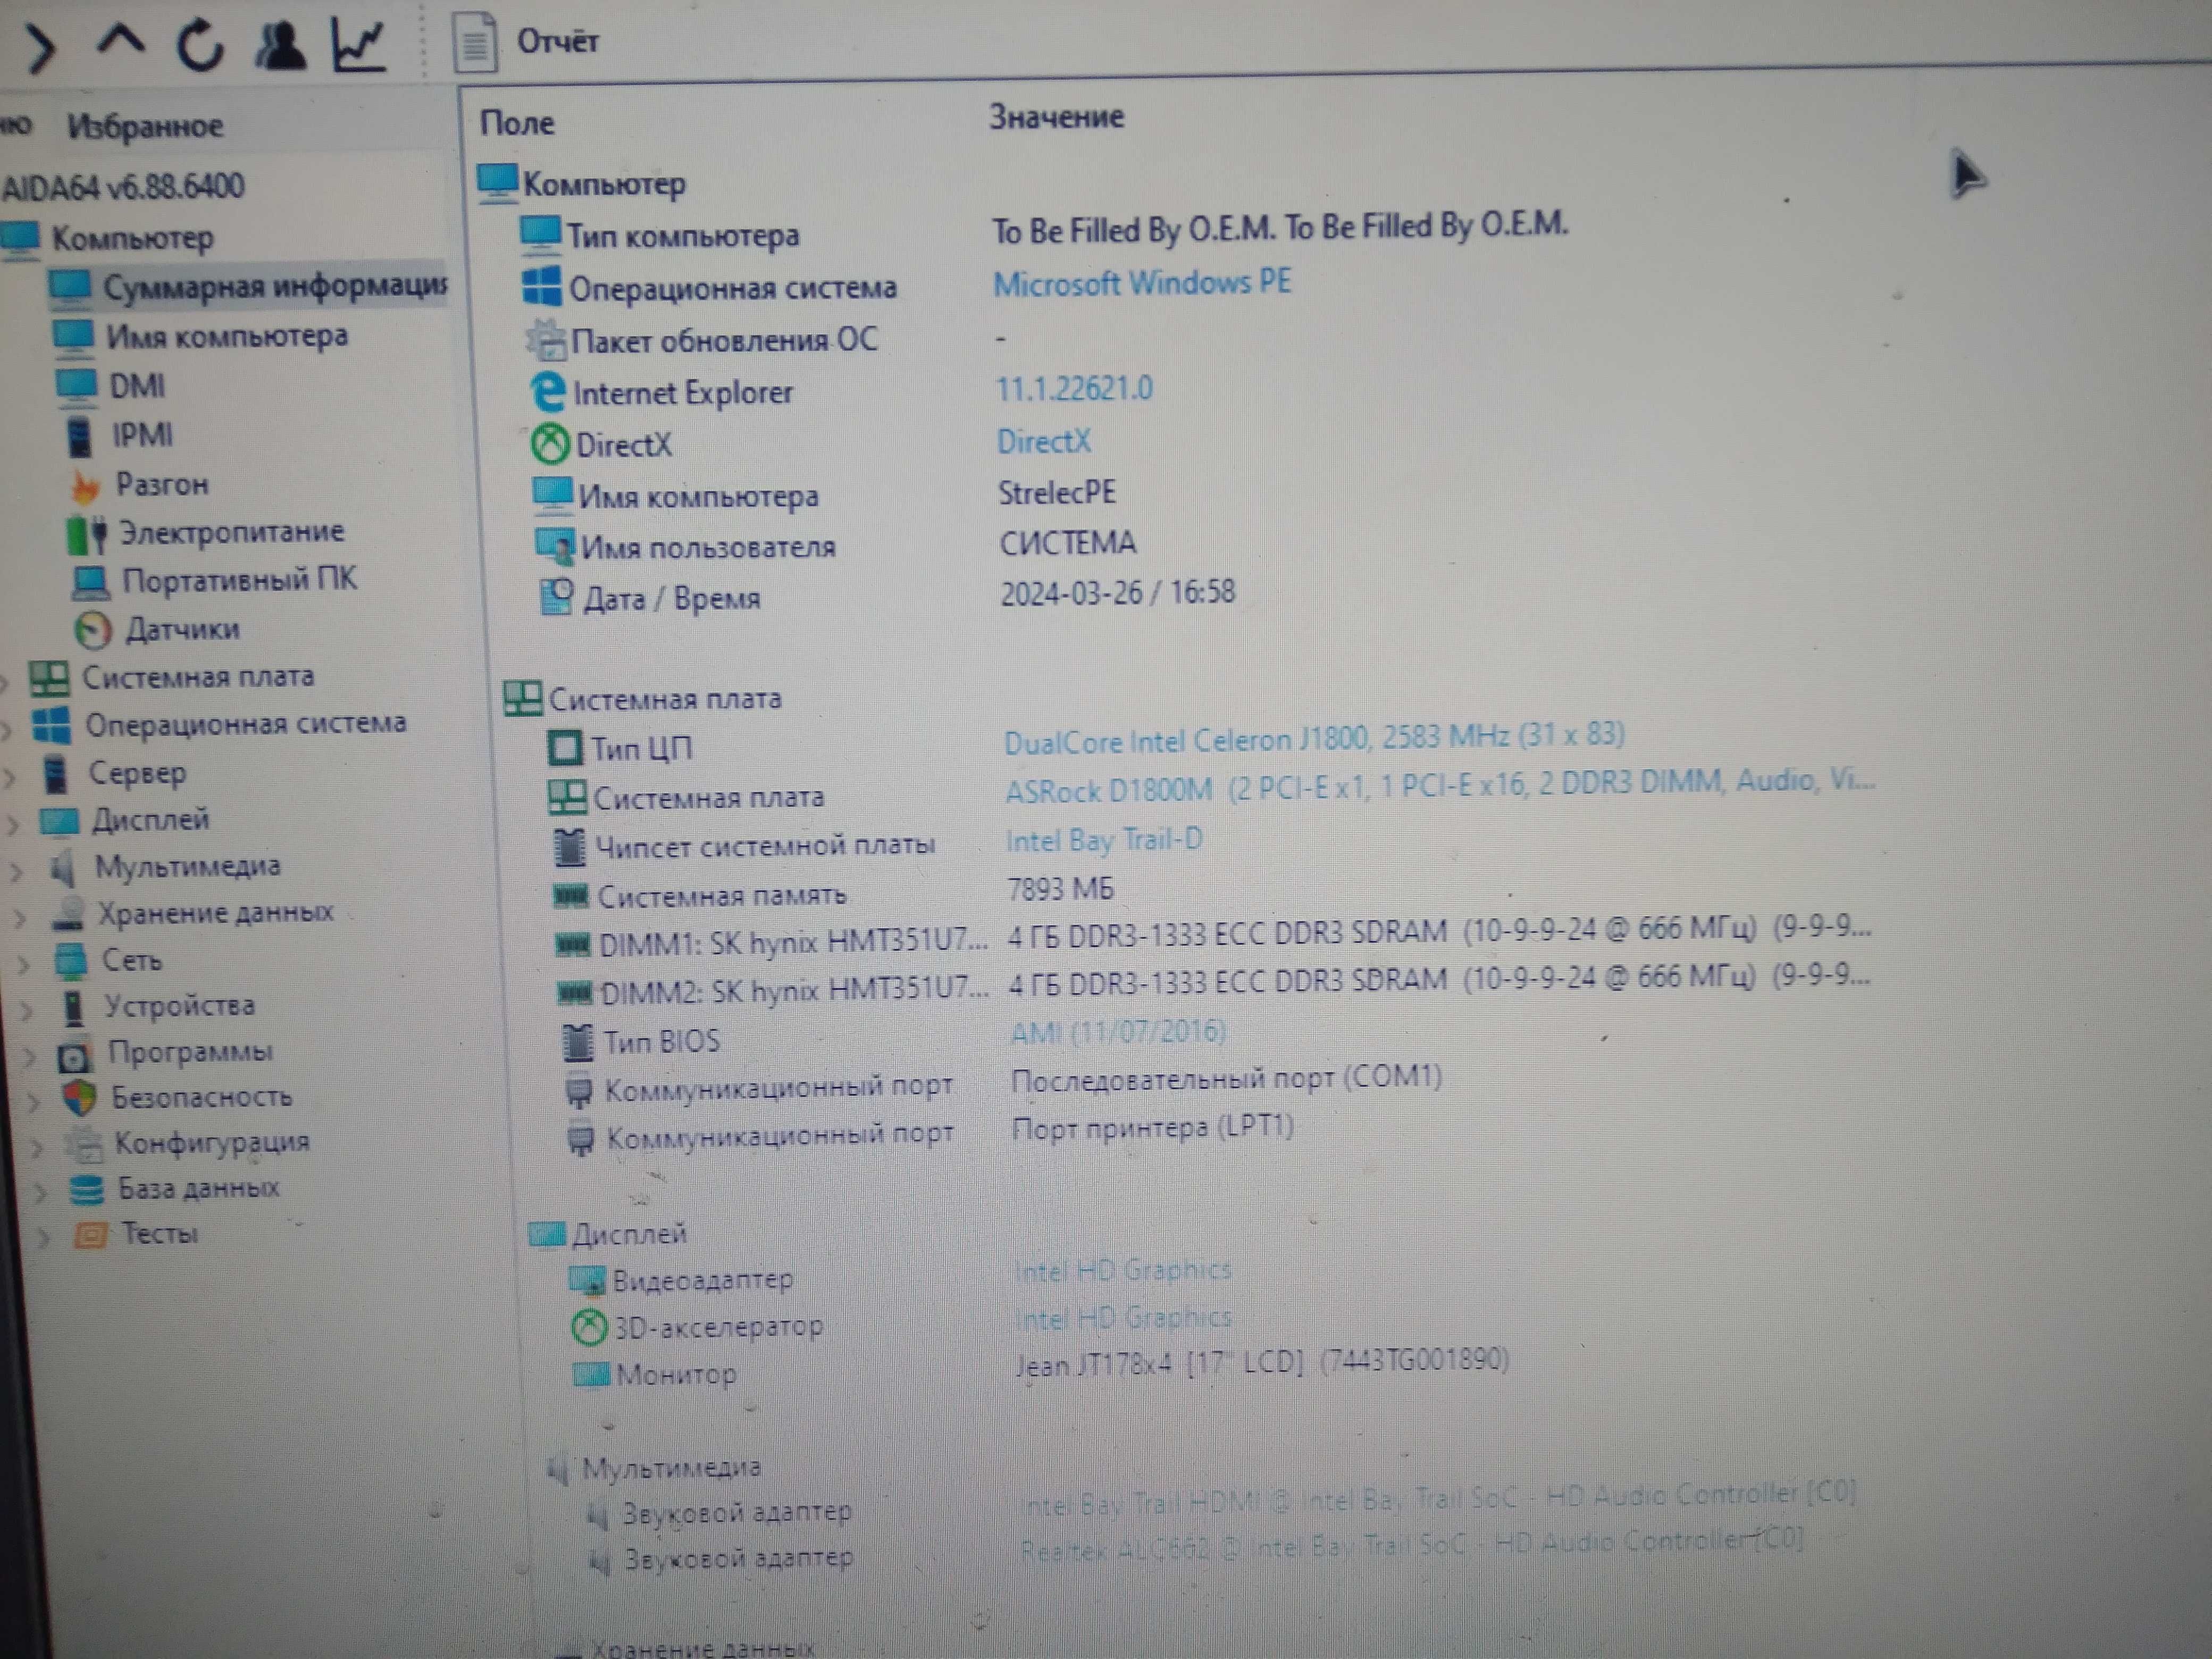The width and height of the screenshot is (2212, 1659).
Task: Click the Значение column header
Action: [x=1056, y=117]
